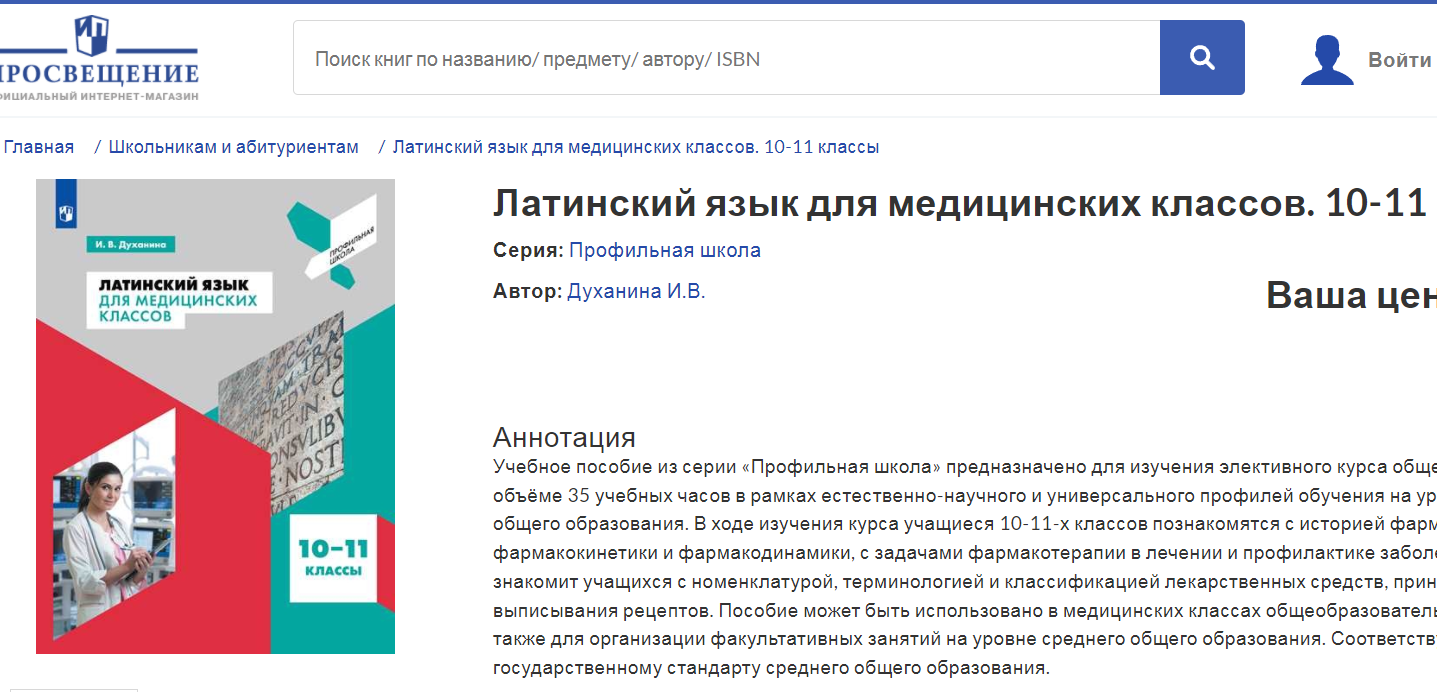1437x692 pixels.
Task: Click the И. В. Духанина label on the cover
Action: click(130, 244)
